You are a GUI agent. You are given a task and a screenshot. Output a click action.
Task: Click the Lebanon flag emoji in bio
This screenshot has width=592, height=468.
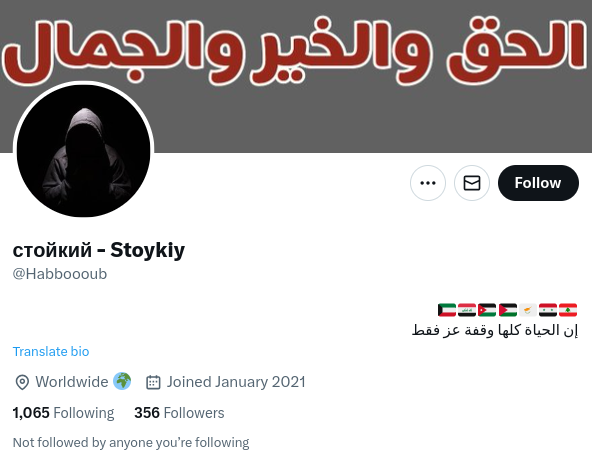568,310
